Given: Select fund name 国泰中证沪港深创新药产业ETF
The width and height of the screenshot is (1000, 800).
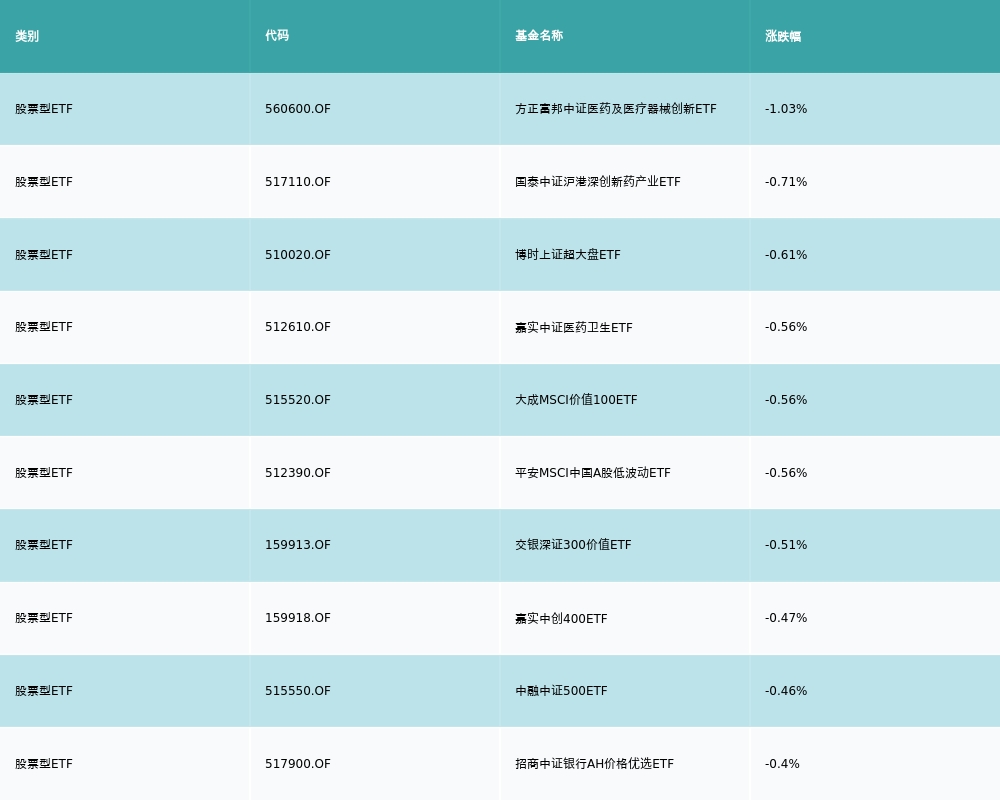Looking at the screenshot, I should tap(598, 182).
